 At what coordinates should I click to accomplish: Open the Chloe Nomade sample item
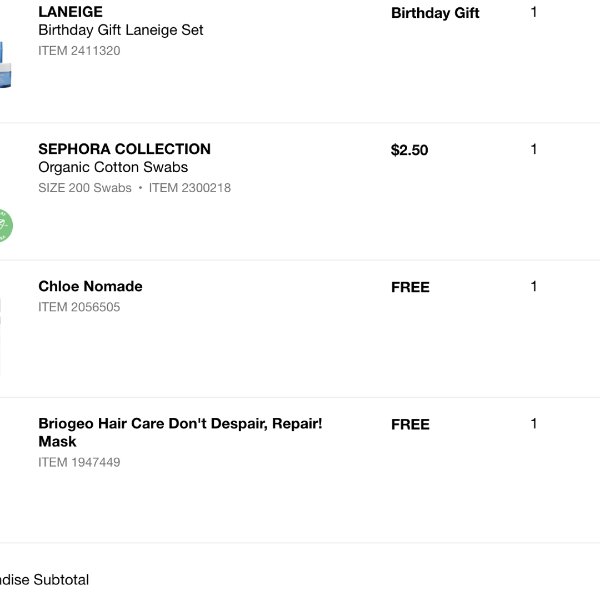90,286
